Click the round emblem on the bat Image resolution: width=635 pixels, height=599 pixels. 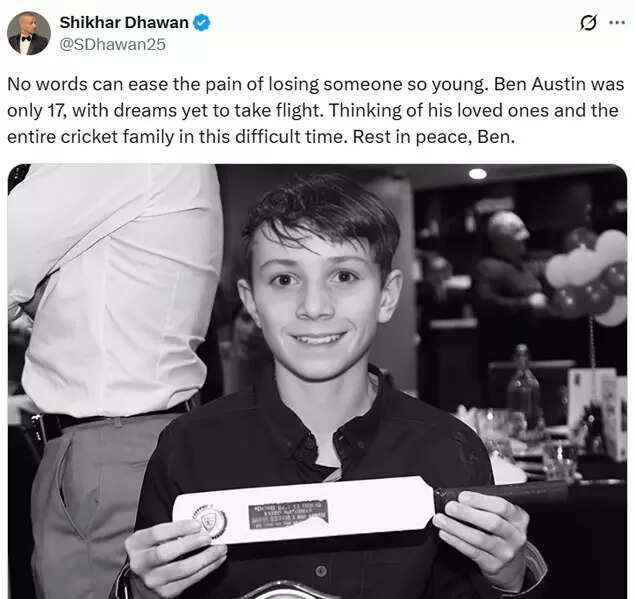click(210, 522)
